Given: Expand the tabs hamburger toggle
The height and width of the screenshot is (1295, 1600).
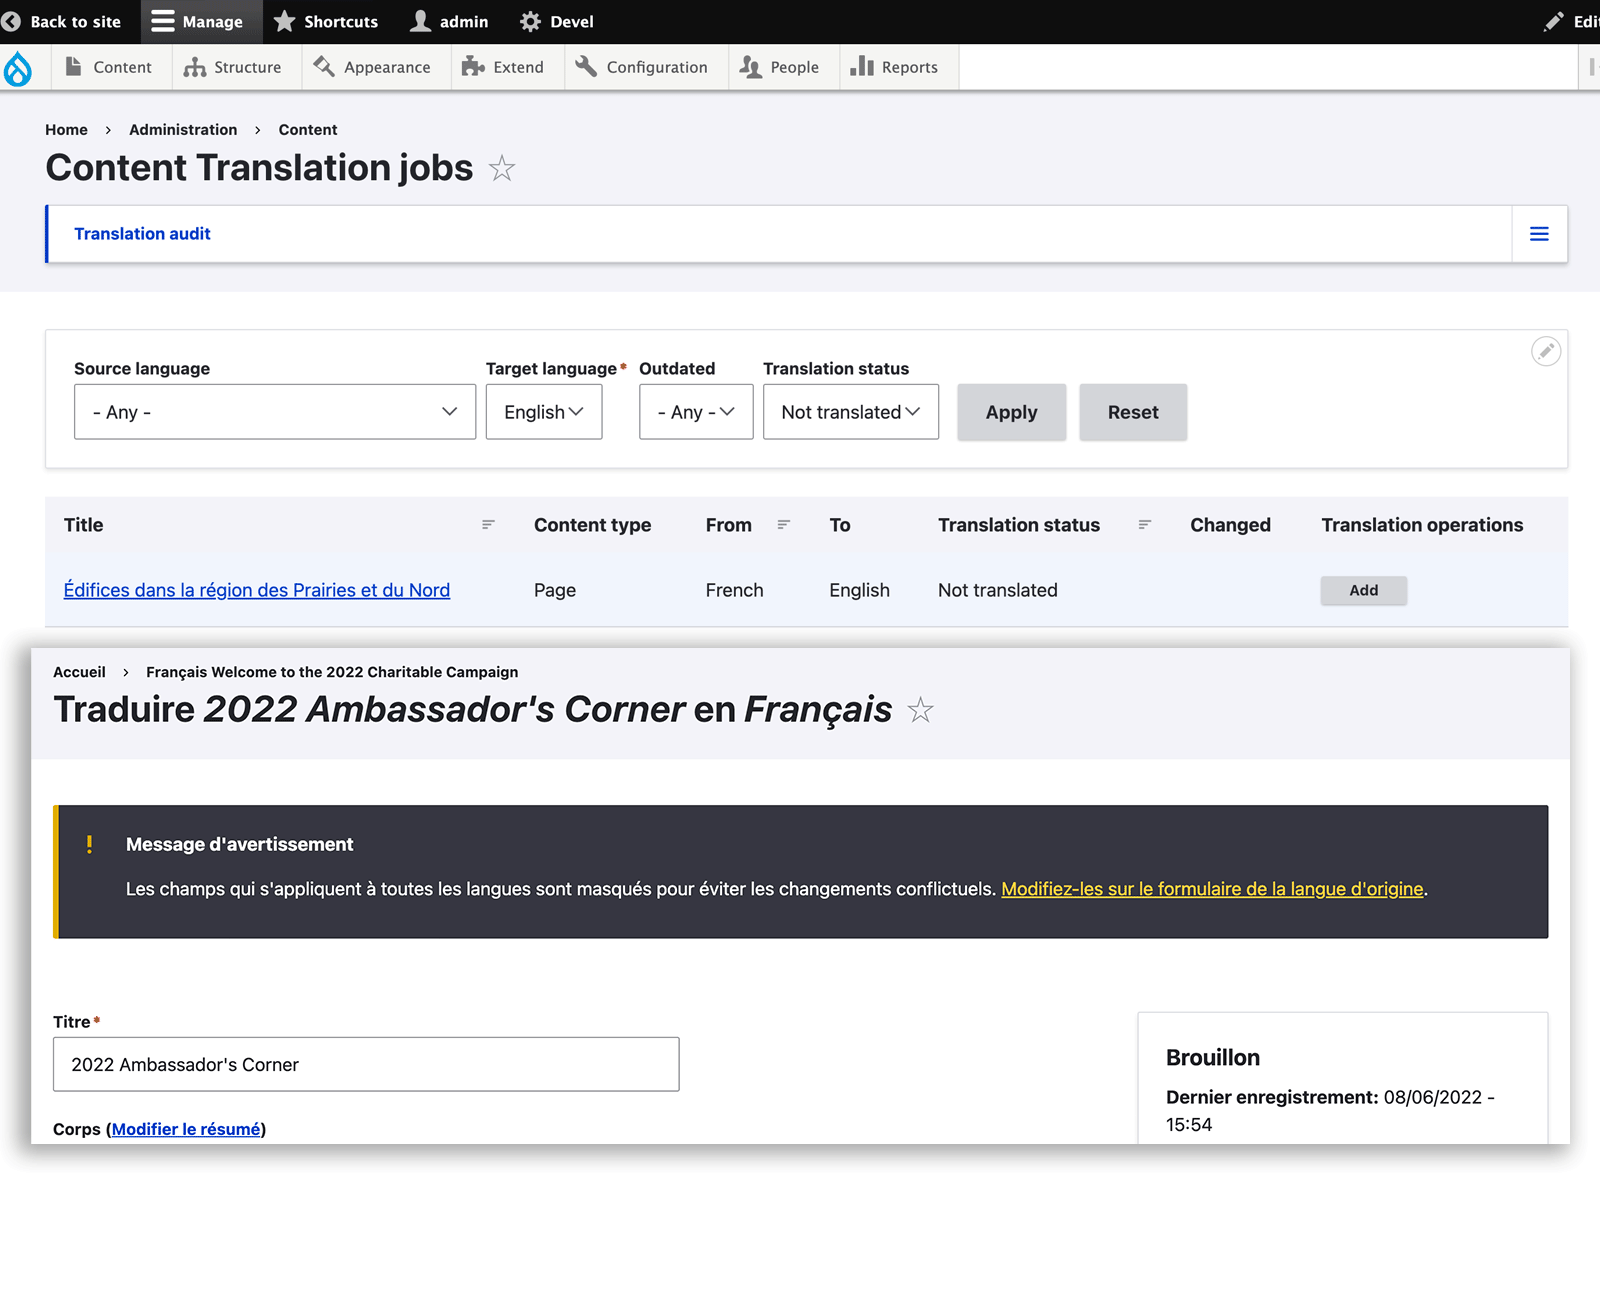Looking at the screenshot, I should [x=1539, y=234].
